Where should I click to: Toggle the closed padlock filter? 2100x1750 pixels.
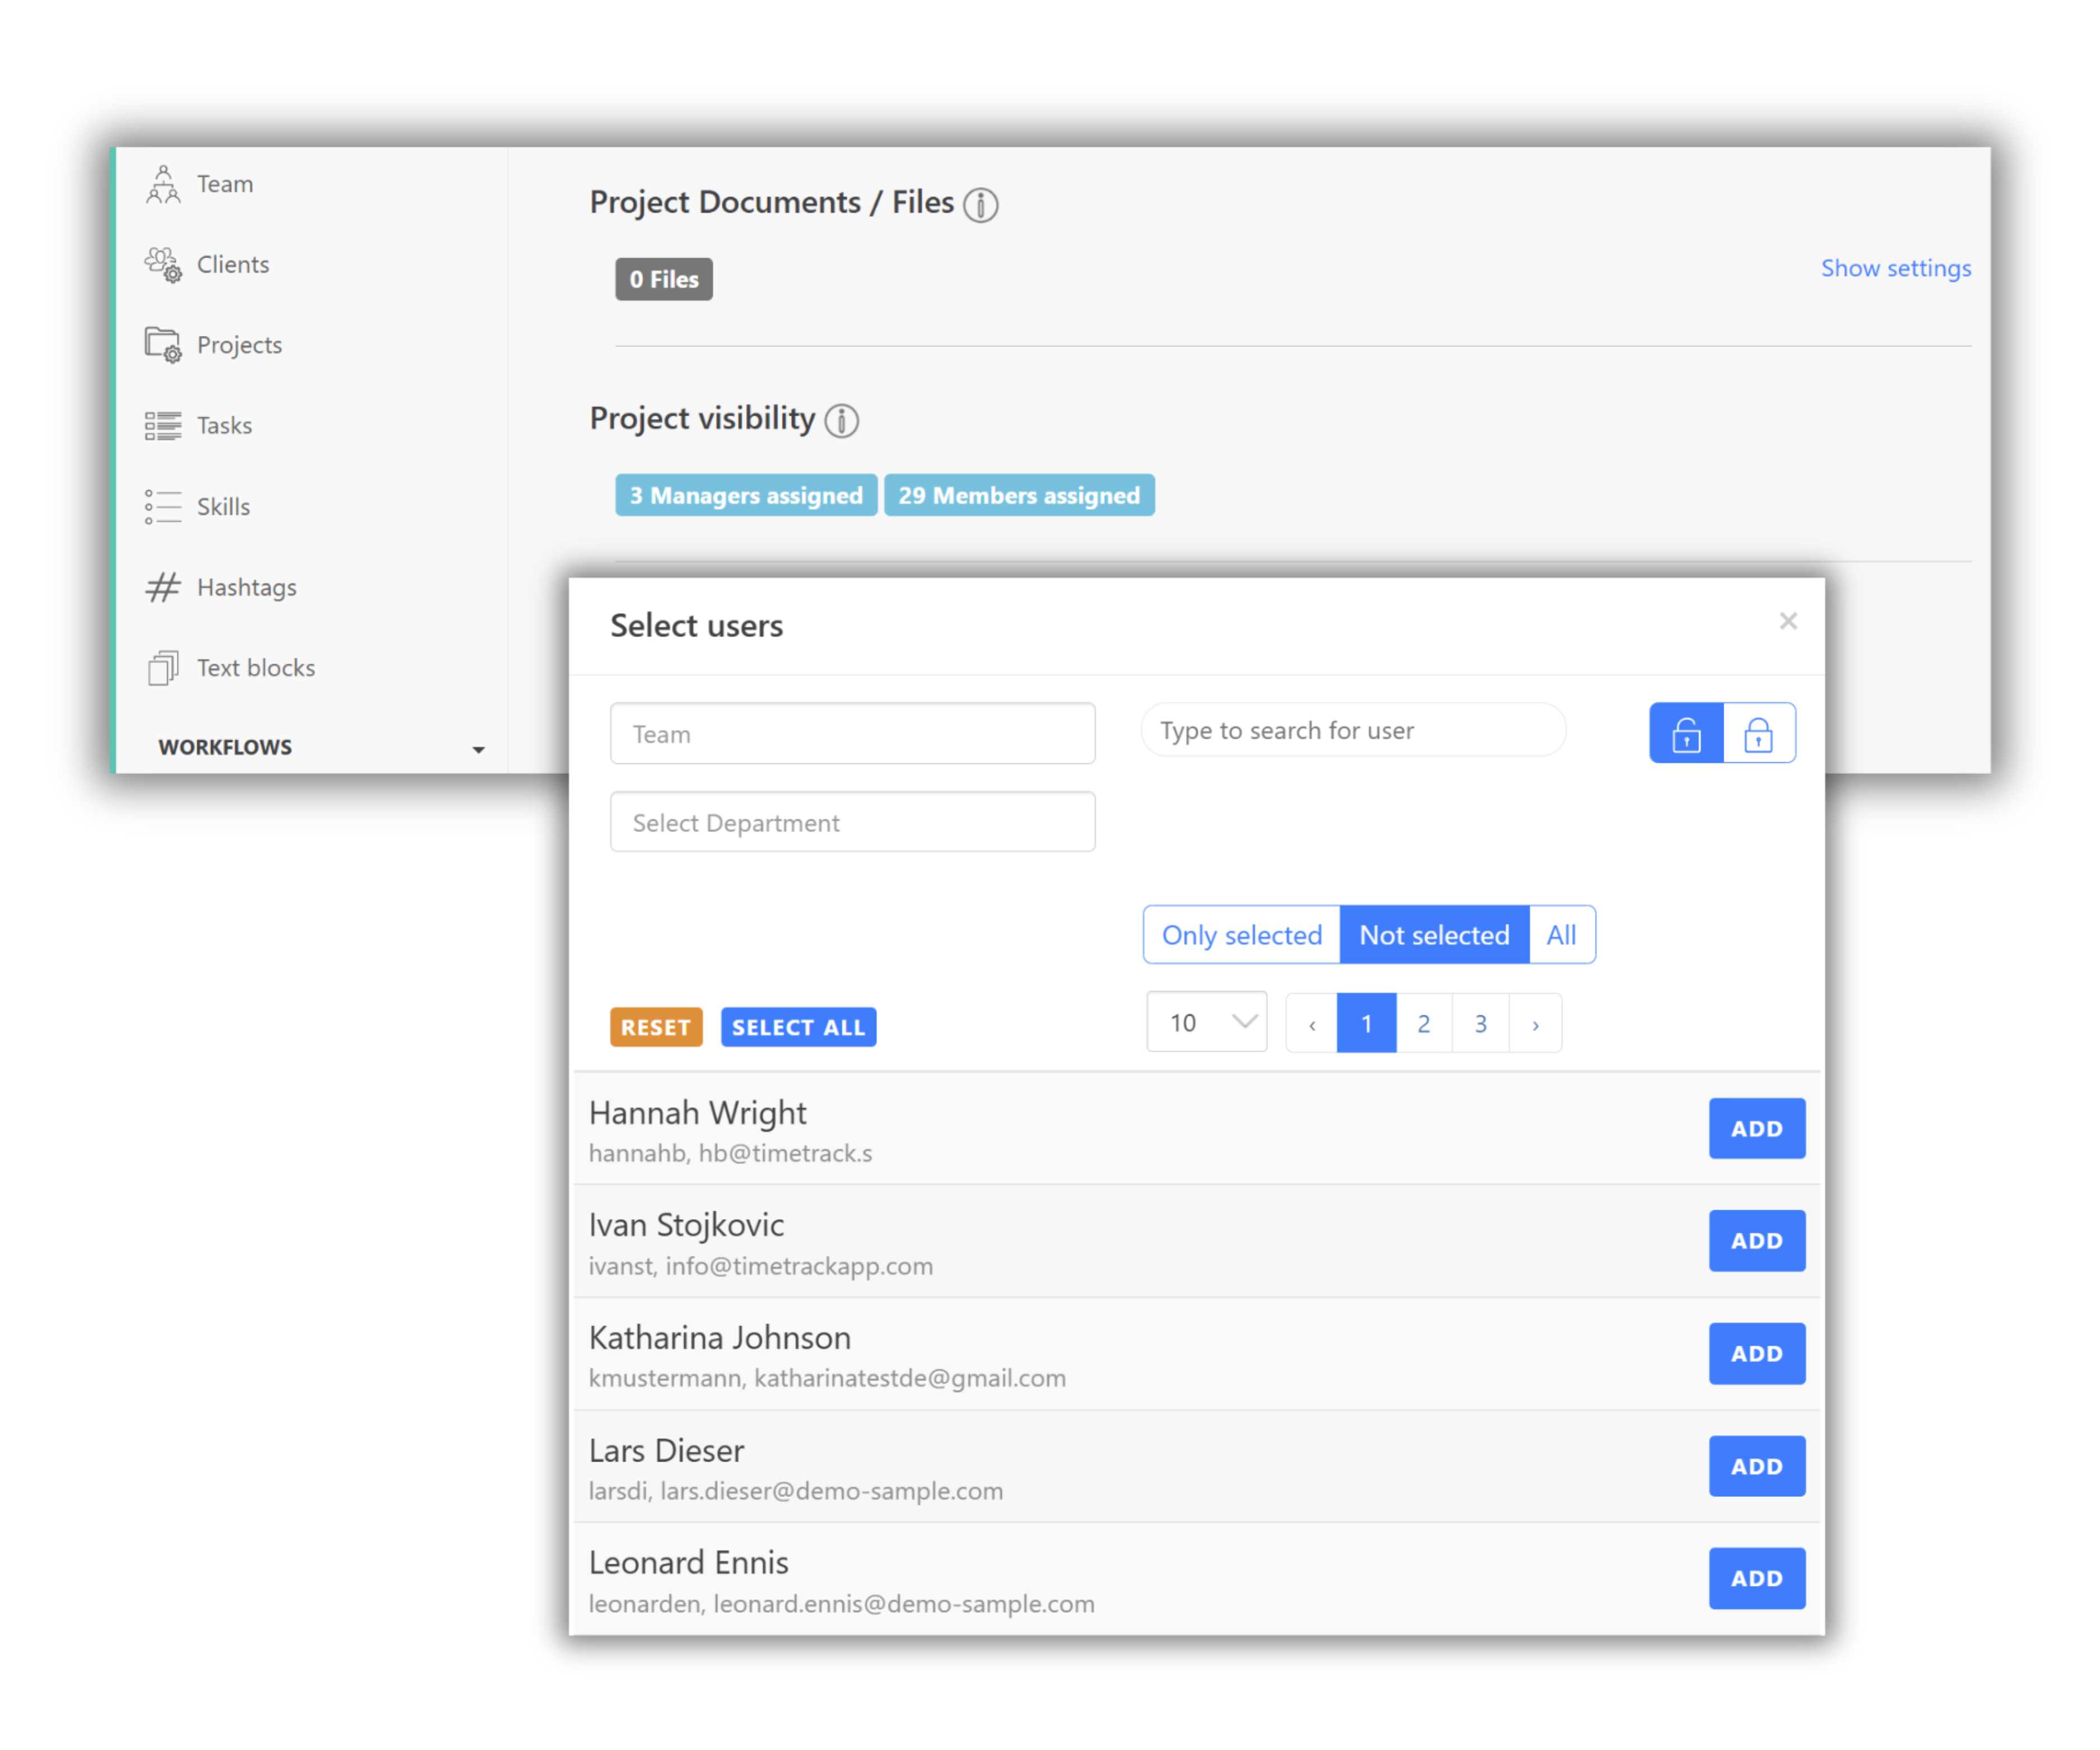point(1758,733)
